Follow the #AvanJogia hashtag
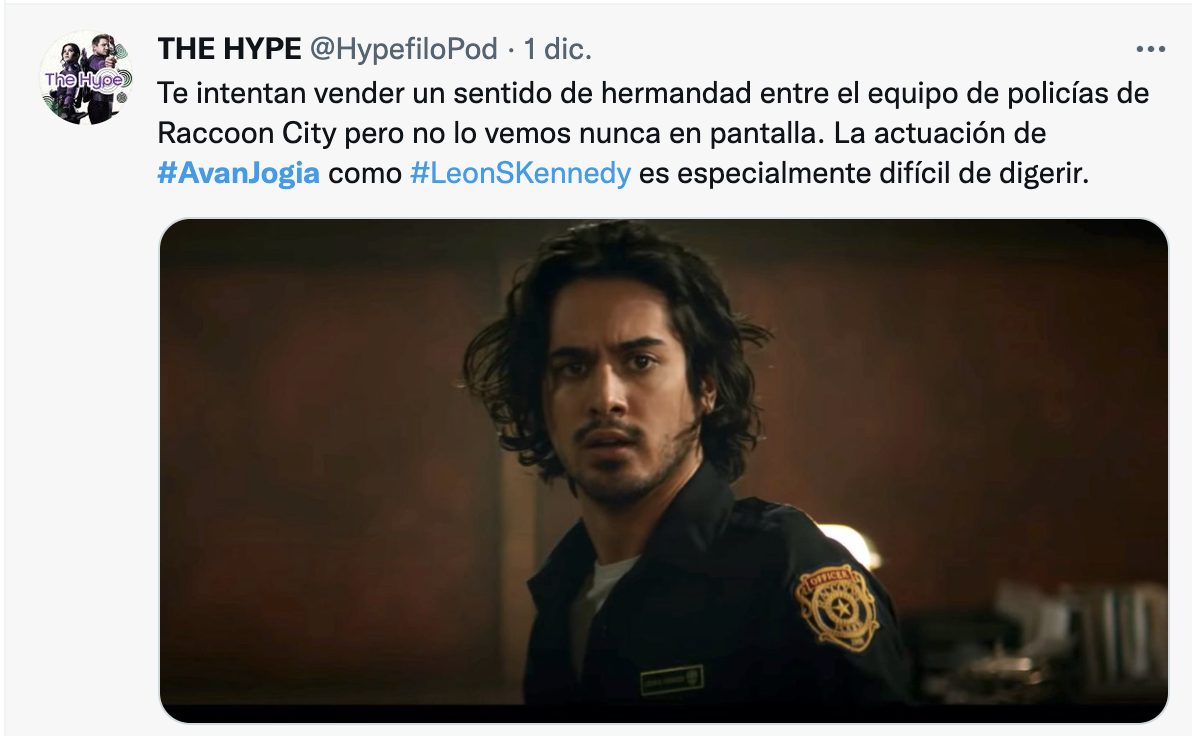1192x736 pixels. [238, 173]
